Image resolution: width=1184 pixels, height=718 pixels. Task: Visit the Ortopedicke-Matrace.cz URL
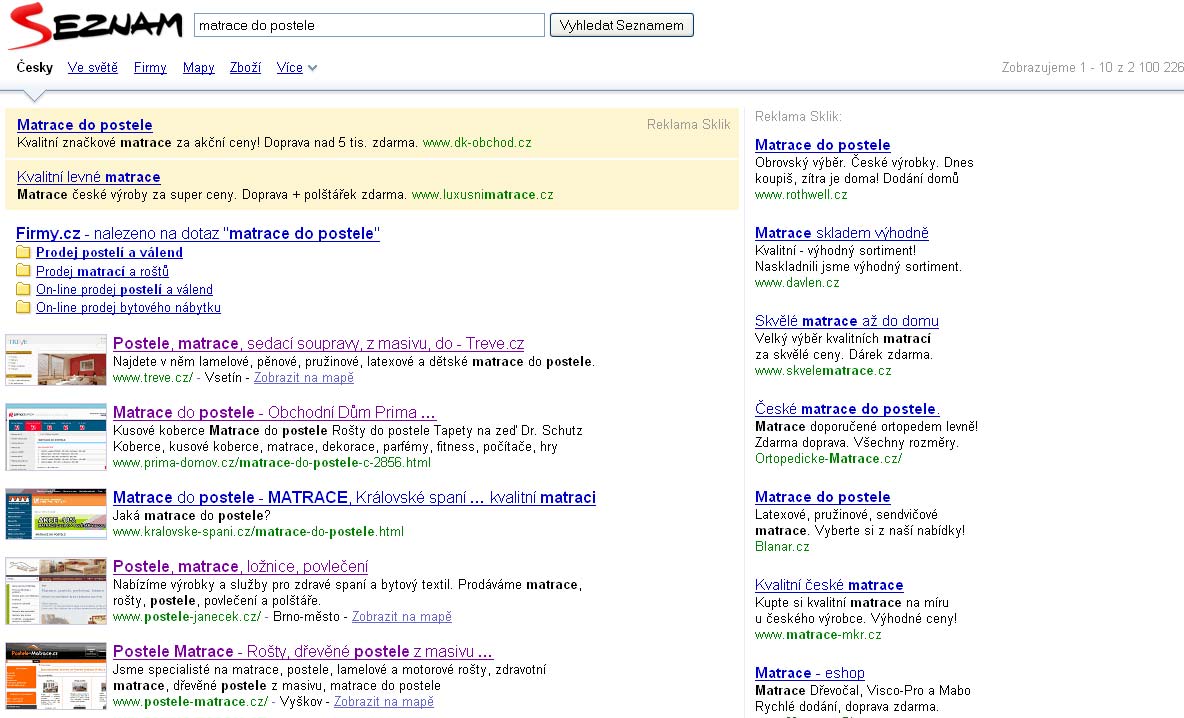click(x=828, y=458)
